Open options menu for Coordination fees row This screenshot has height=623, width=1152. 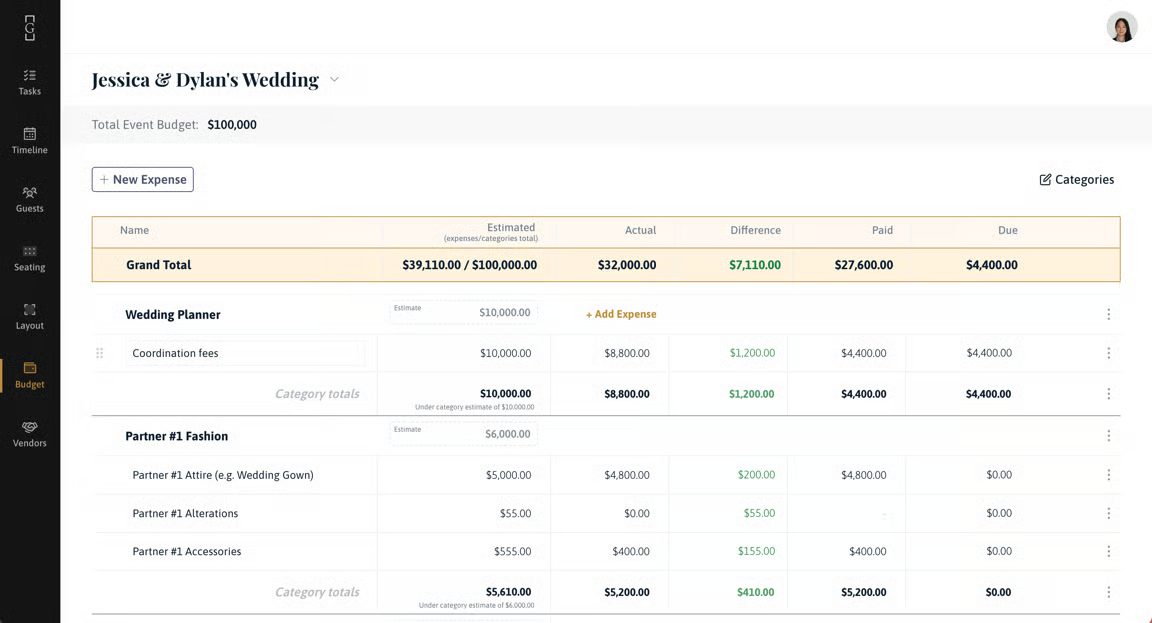pos(1108,353)
